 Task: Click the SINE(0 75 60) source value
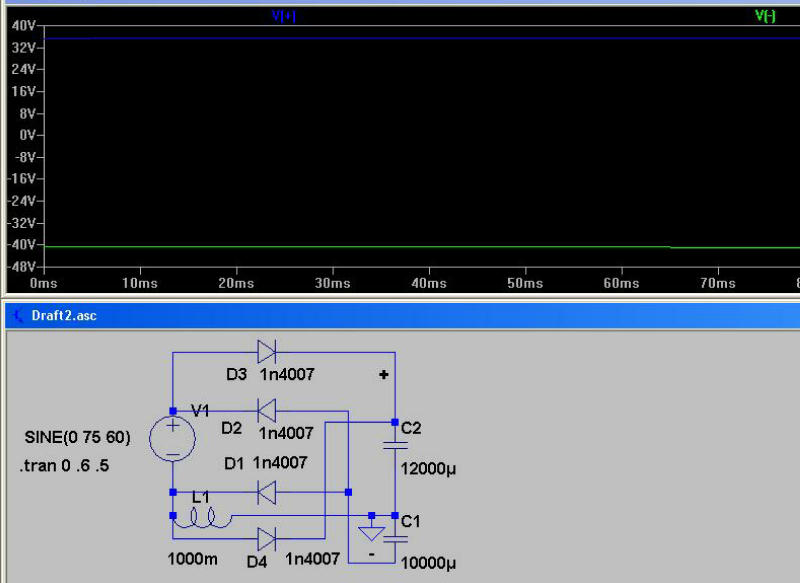(x=78, y=437)
